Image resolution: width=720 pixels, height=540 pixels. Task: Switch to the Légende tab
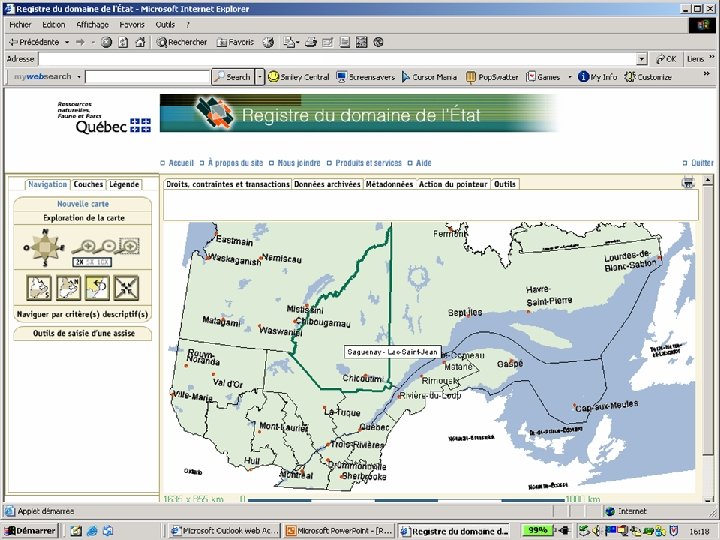pos(124,184)
